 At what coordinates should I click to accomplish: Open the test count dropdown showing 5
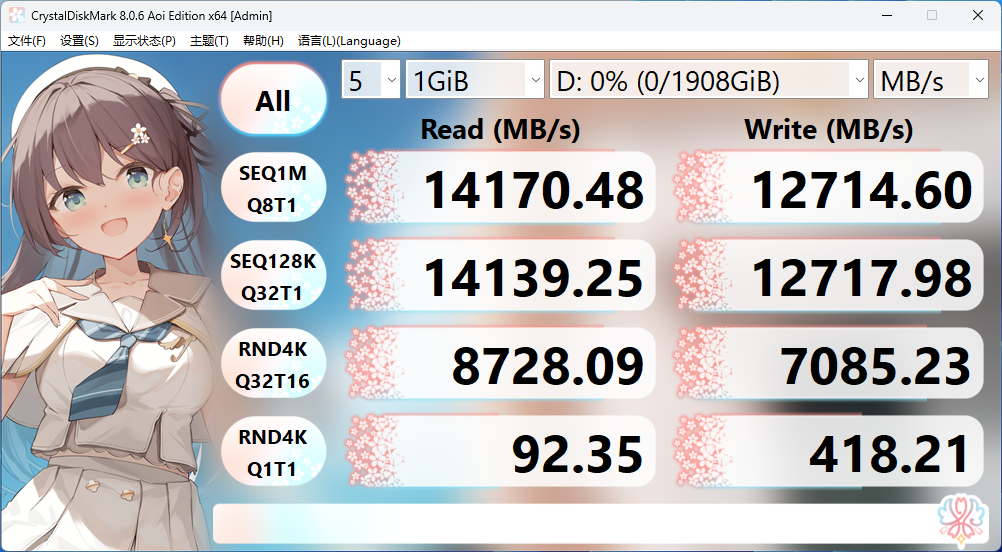(371, 80)
